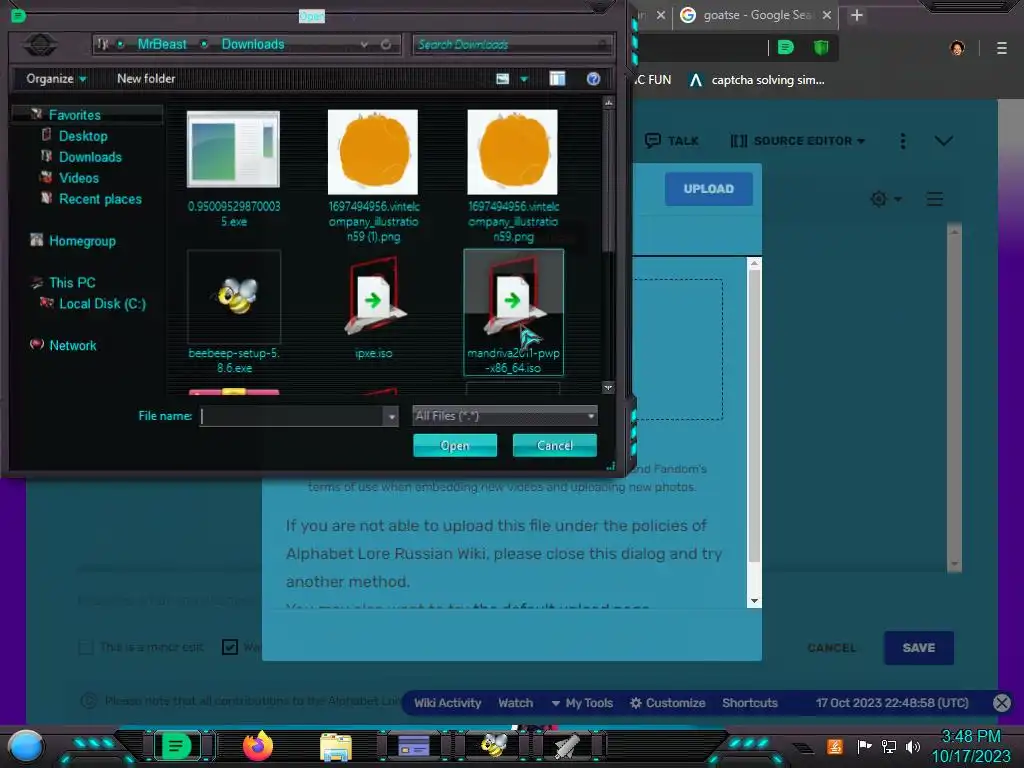Image resolution: width=1024 pixels, height=768 pixels.
Task: Expand the File name history dropdown
Action: tap(391, 416)
